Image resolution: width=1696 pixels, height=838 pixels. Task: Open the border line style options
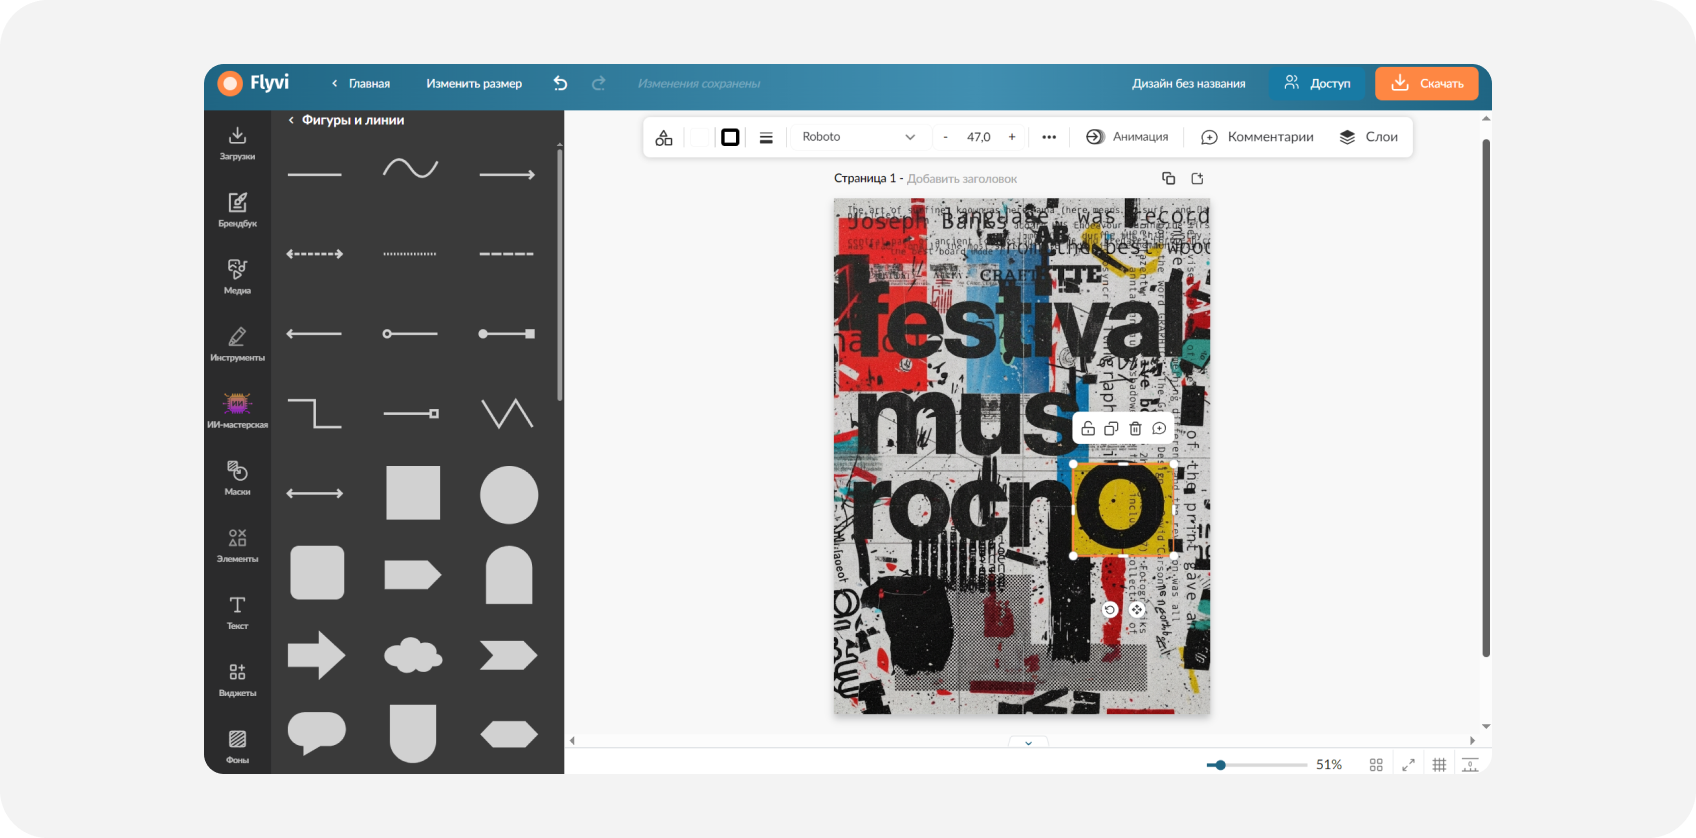[766, 137]
